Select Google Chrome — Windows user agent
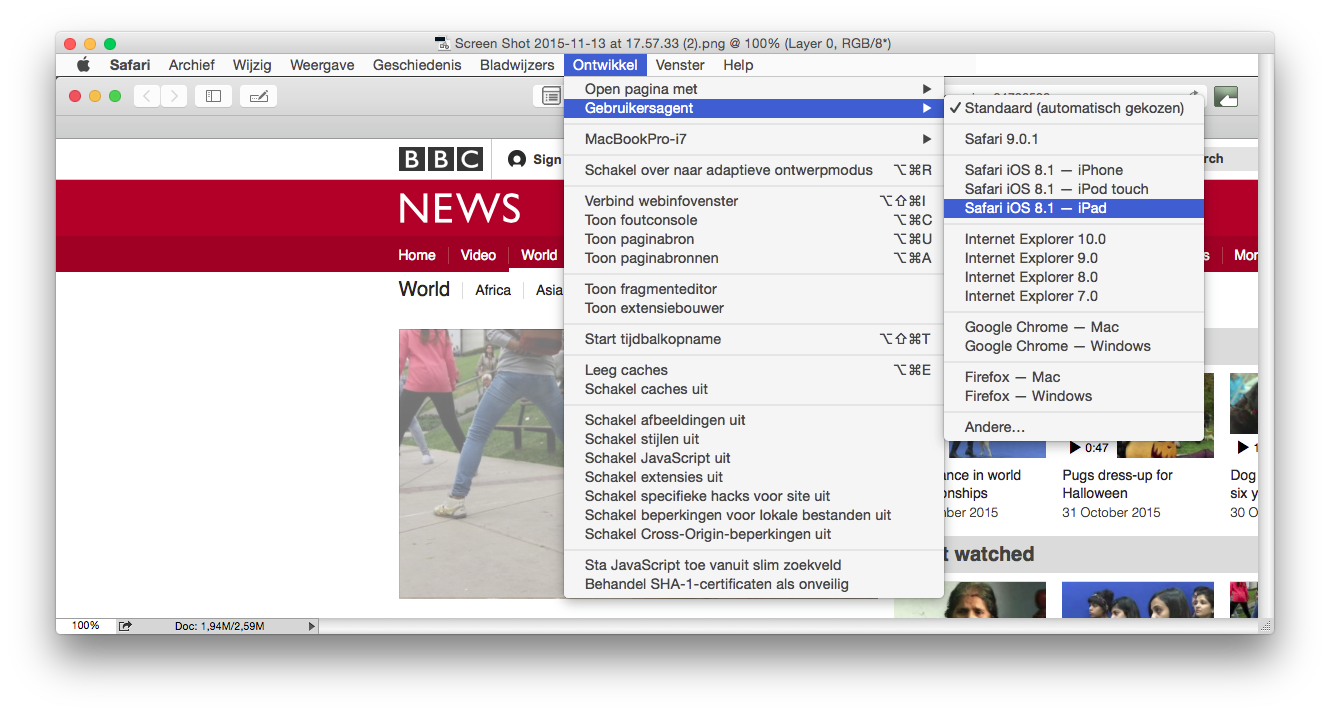Screen dimensions: 1330x714 click(x=1074, y=346)
